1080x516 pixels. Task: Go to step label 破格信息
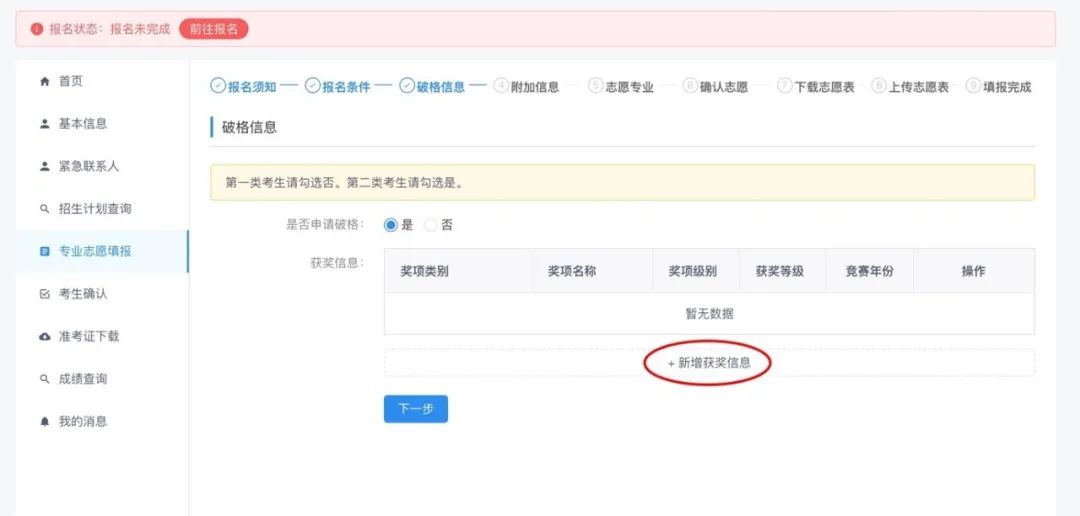click(441, 87)
